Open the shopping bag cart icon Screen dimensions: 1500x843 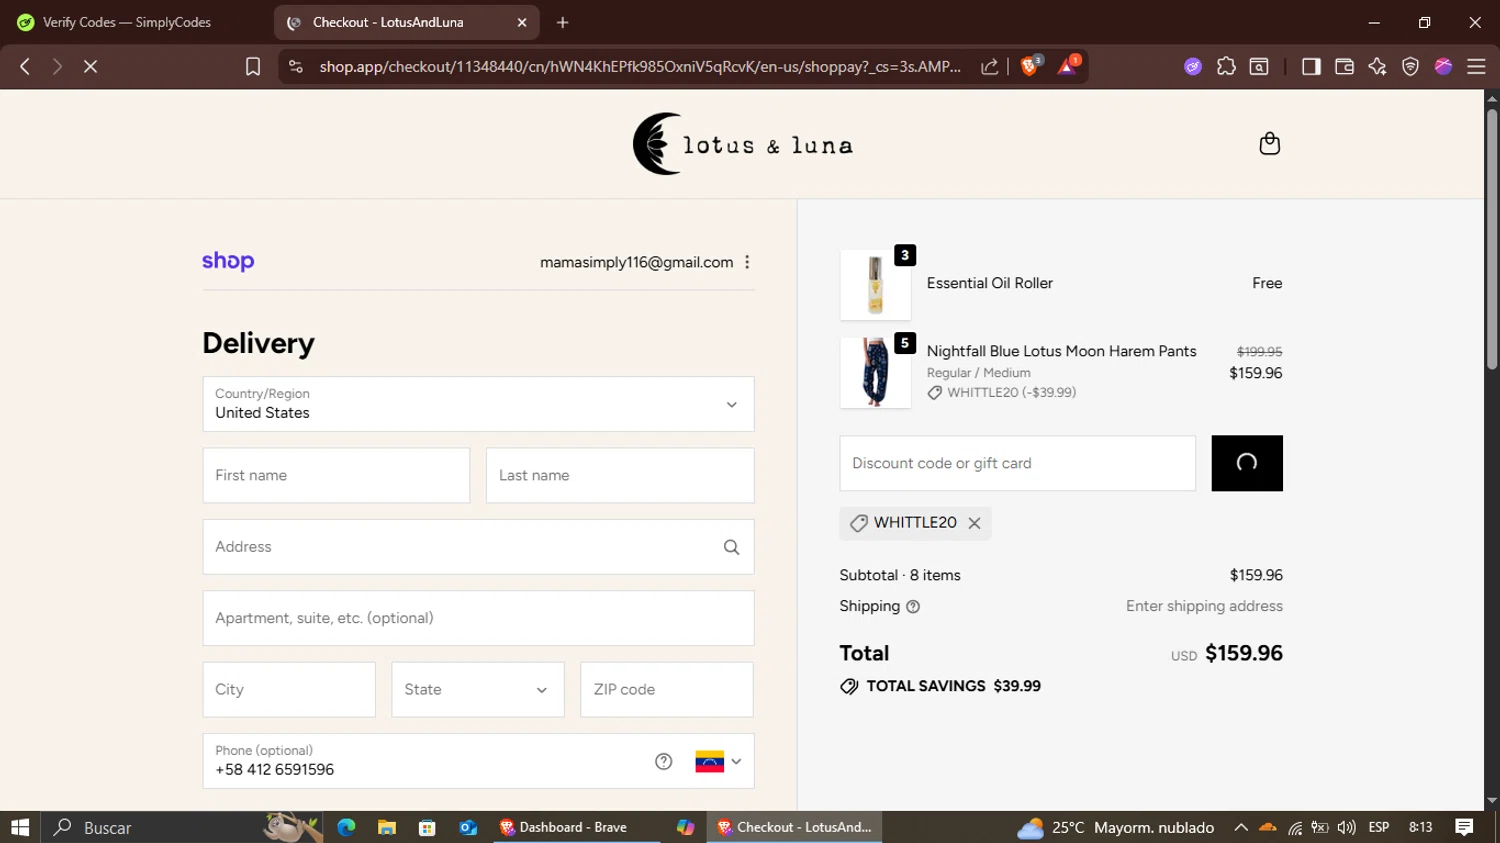click(1269, 144)
